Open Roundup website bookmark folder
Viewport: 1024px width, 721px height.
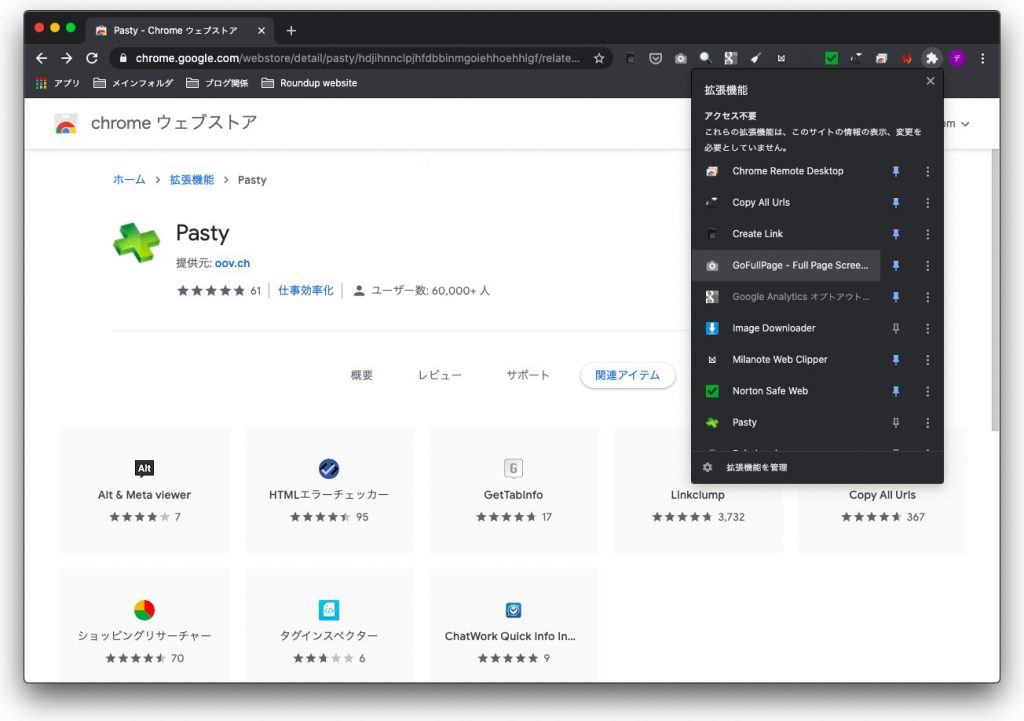(x=309, y=83)
